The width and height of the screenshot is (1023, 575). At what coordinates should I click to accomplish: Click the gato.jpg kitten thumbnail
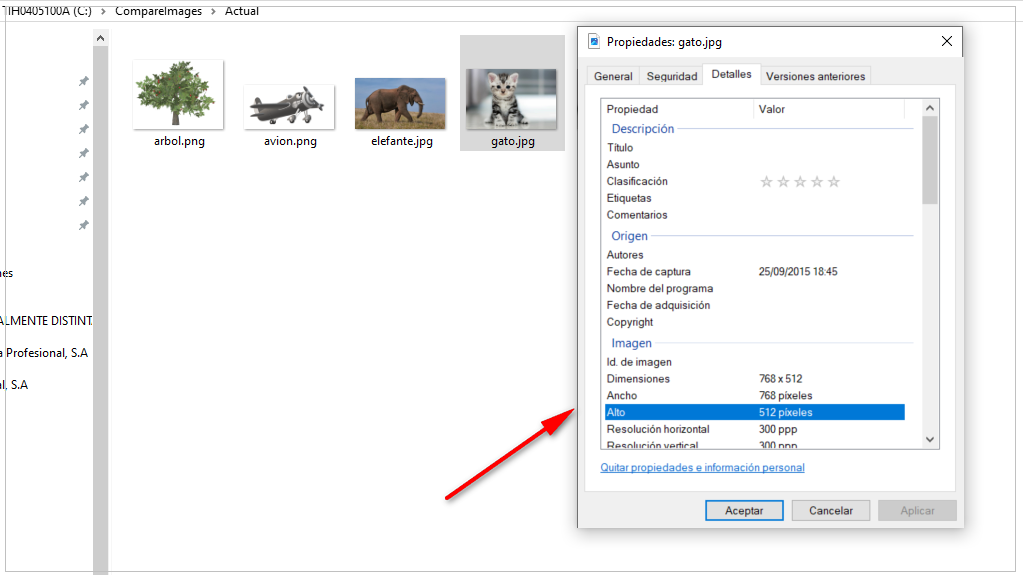pyautogui.click(x=511, y=98)
